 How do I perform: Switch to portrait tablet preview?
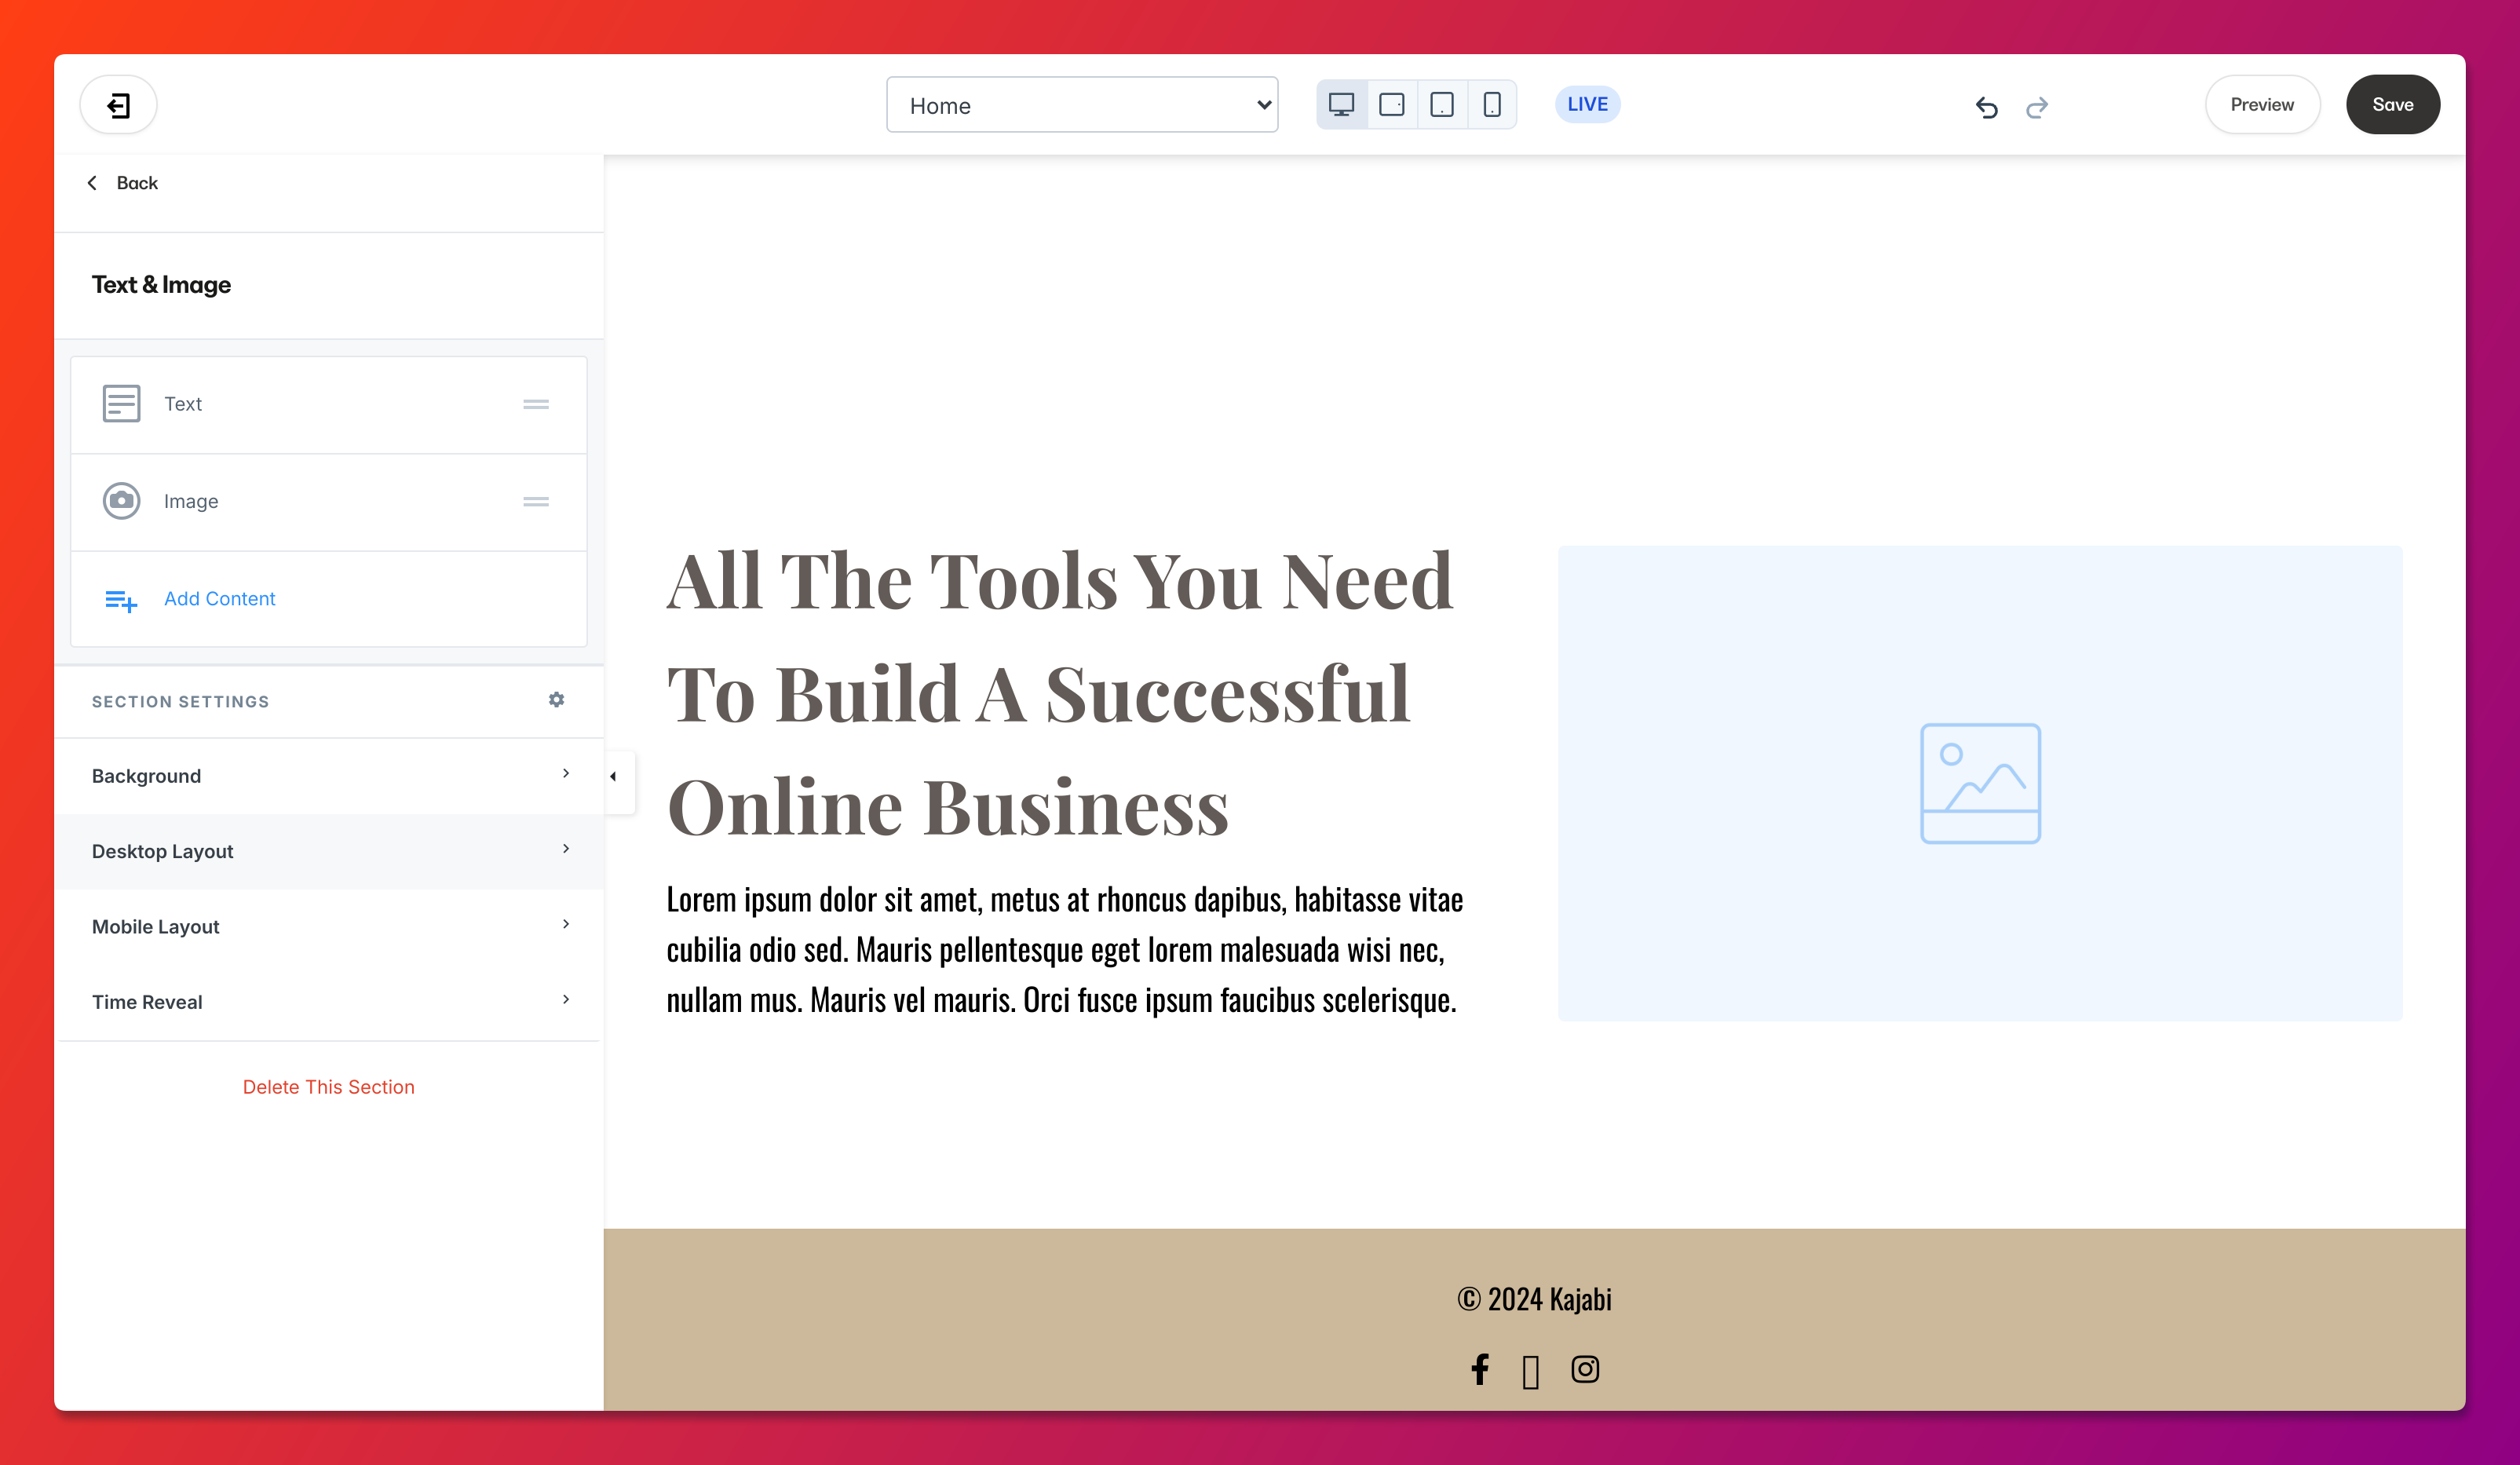1441,105
